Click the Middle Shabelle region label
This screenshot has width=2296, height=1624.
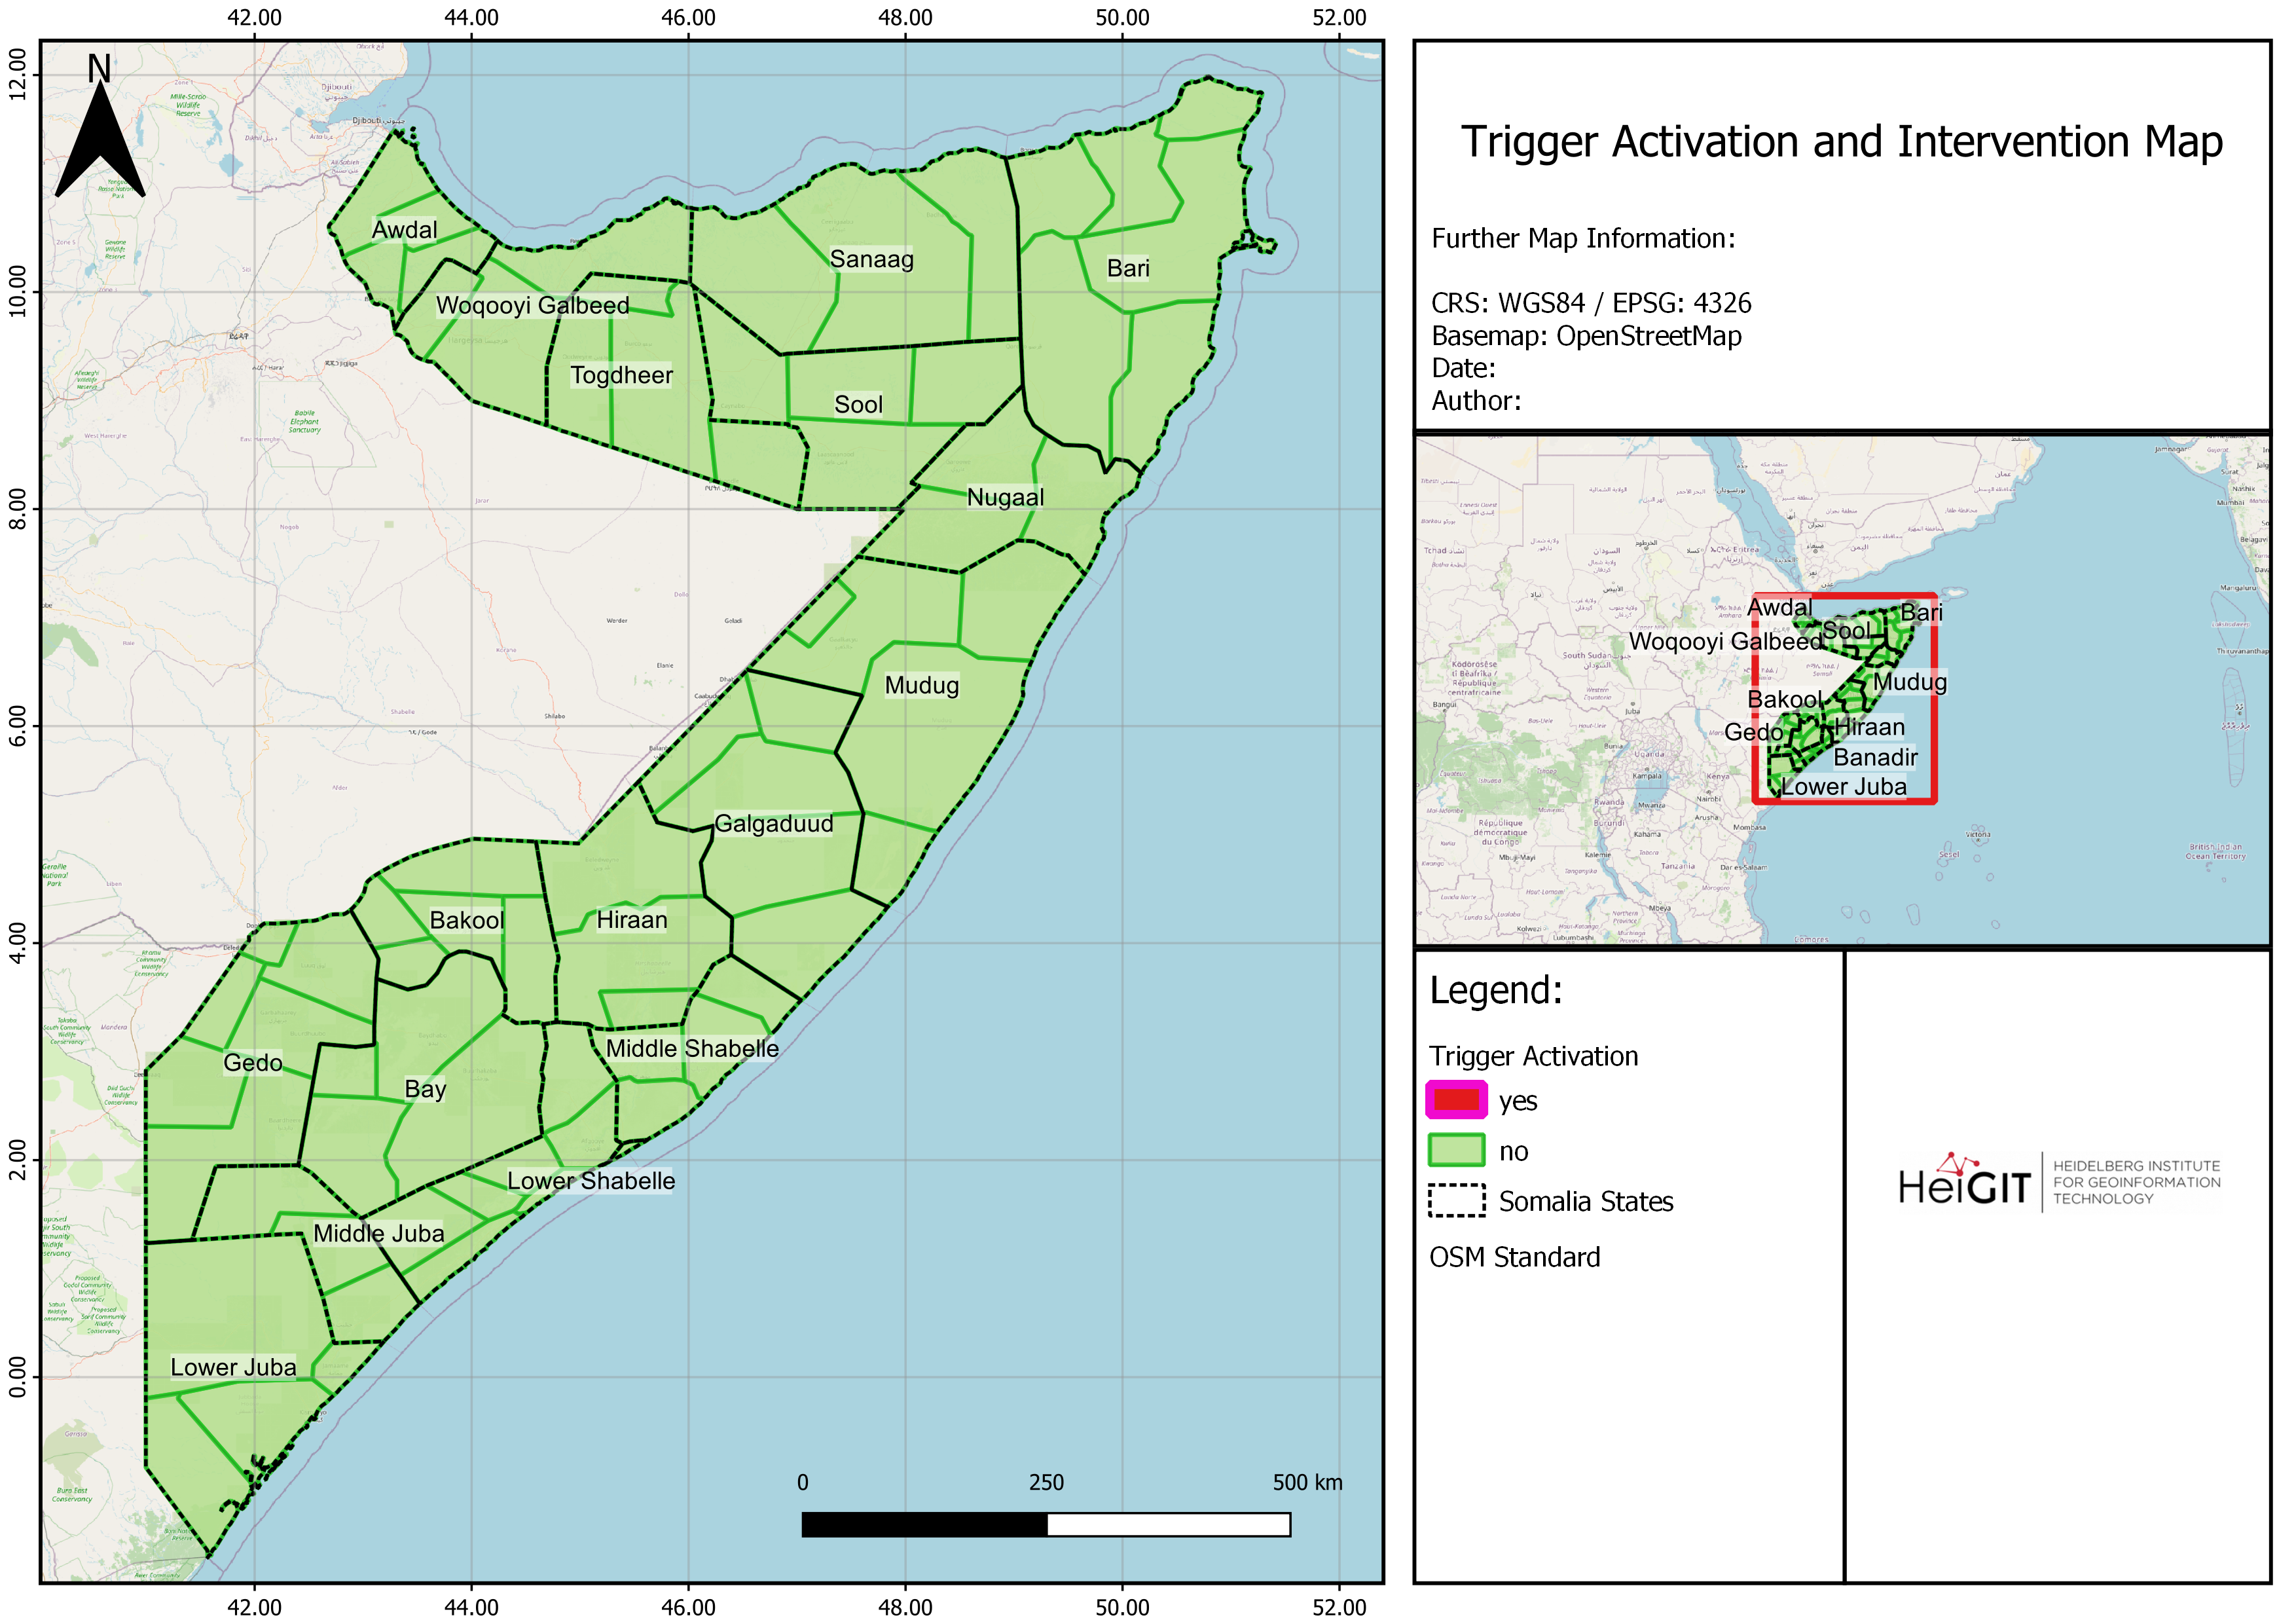(692, 1048)
